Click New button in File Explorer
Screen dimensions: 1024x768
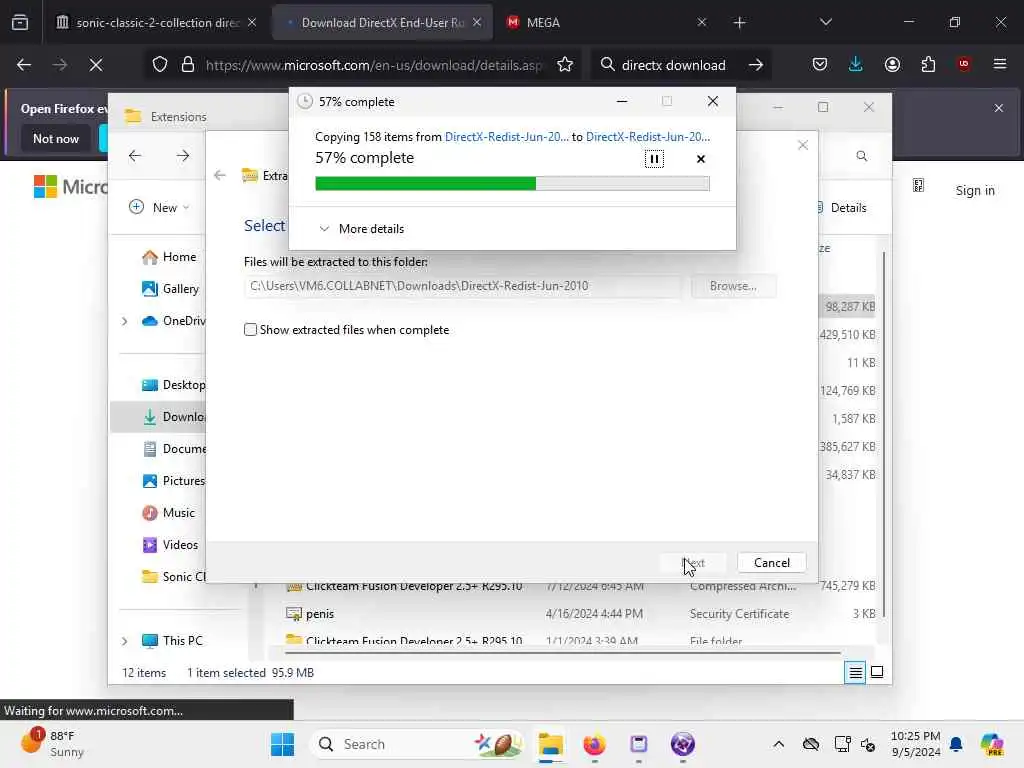click(x=159, y=207)
